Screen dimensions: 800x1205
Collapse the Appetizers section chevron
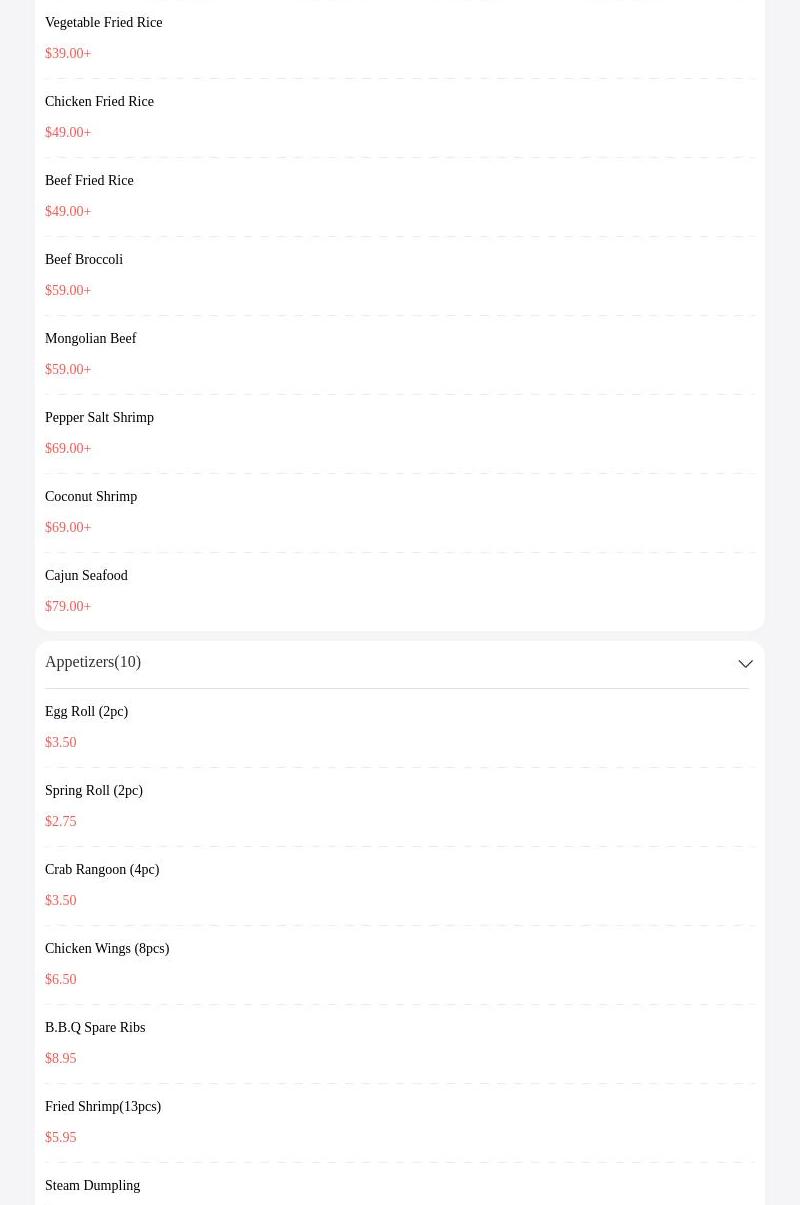pos(745,664)
